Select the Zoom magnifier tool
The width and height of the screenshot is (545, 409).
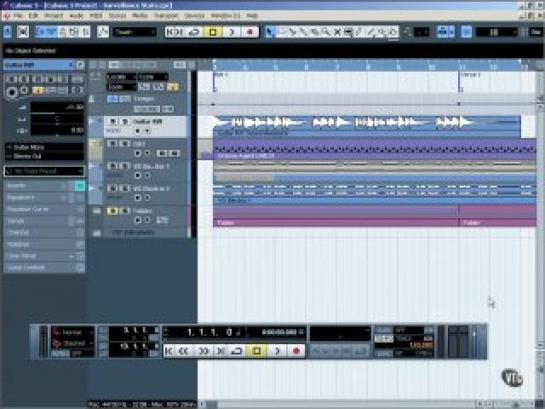(326, 32)
